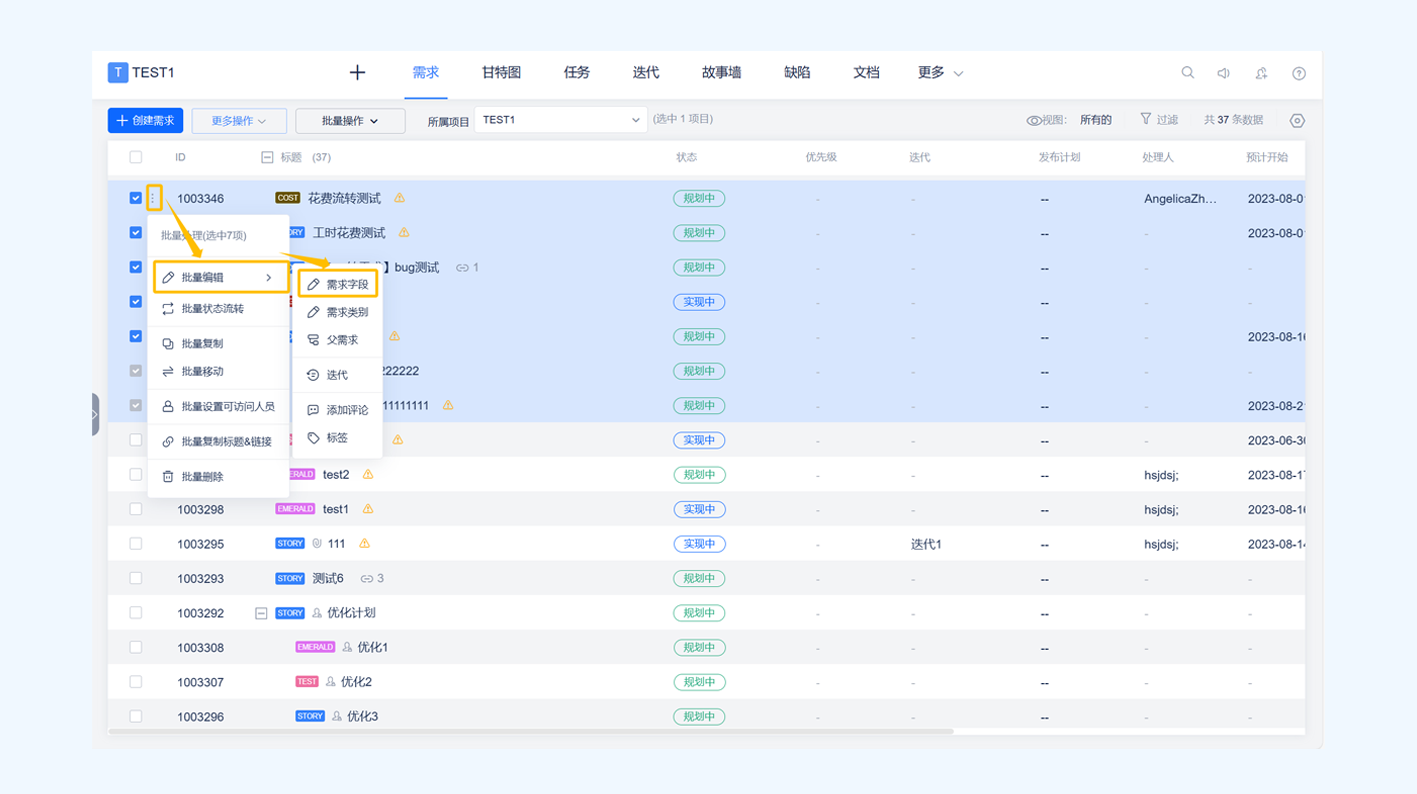Click the 过滤 filter button
Image resolution: width=1417 pixels, height=794 pixels.
[x=1159, y=119]
